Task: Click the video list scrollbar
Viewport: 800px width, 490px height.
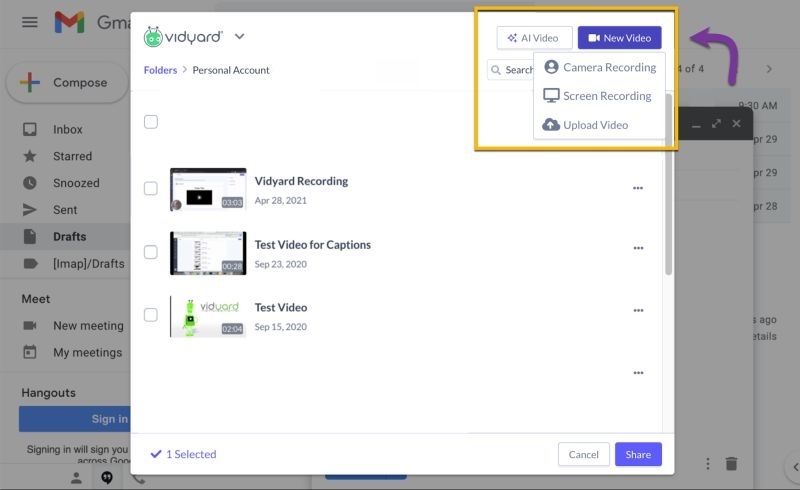Action: coord(668,185)
